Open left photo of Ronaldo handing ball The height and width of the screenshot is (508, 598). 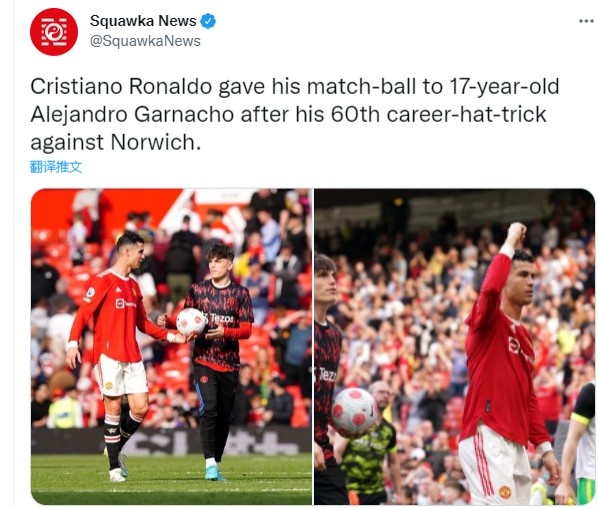pyautogui.click(x=171, y=347)
